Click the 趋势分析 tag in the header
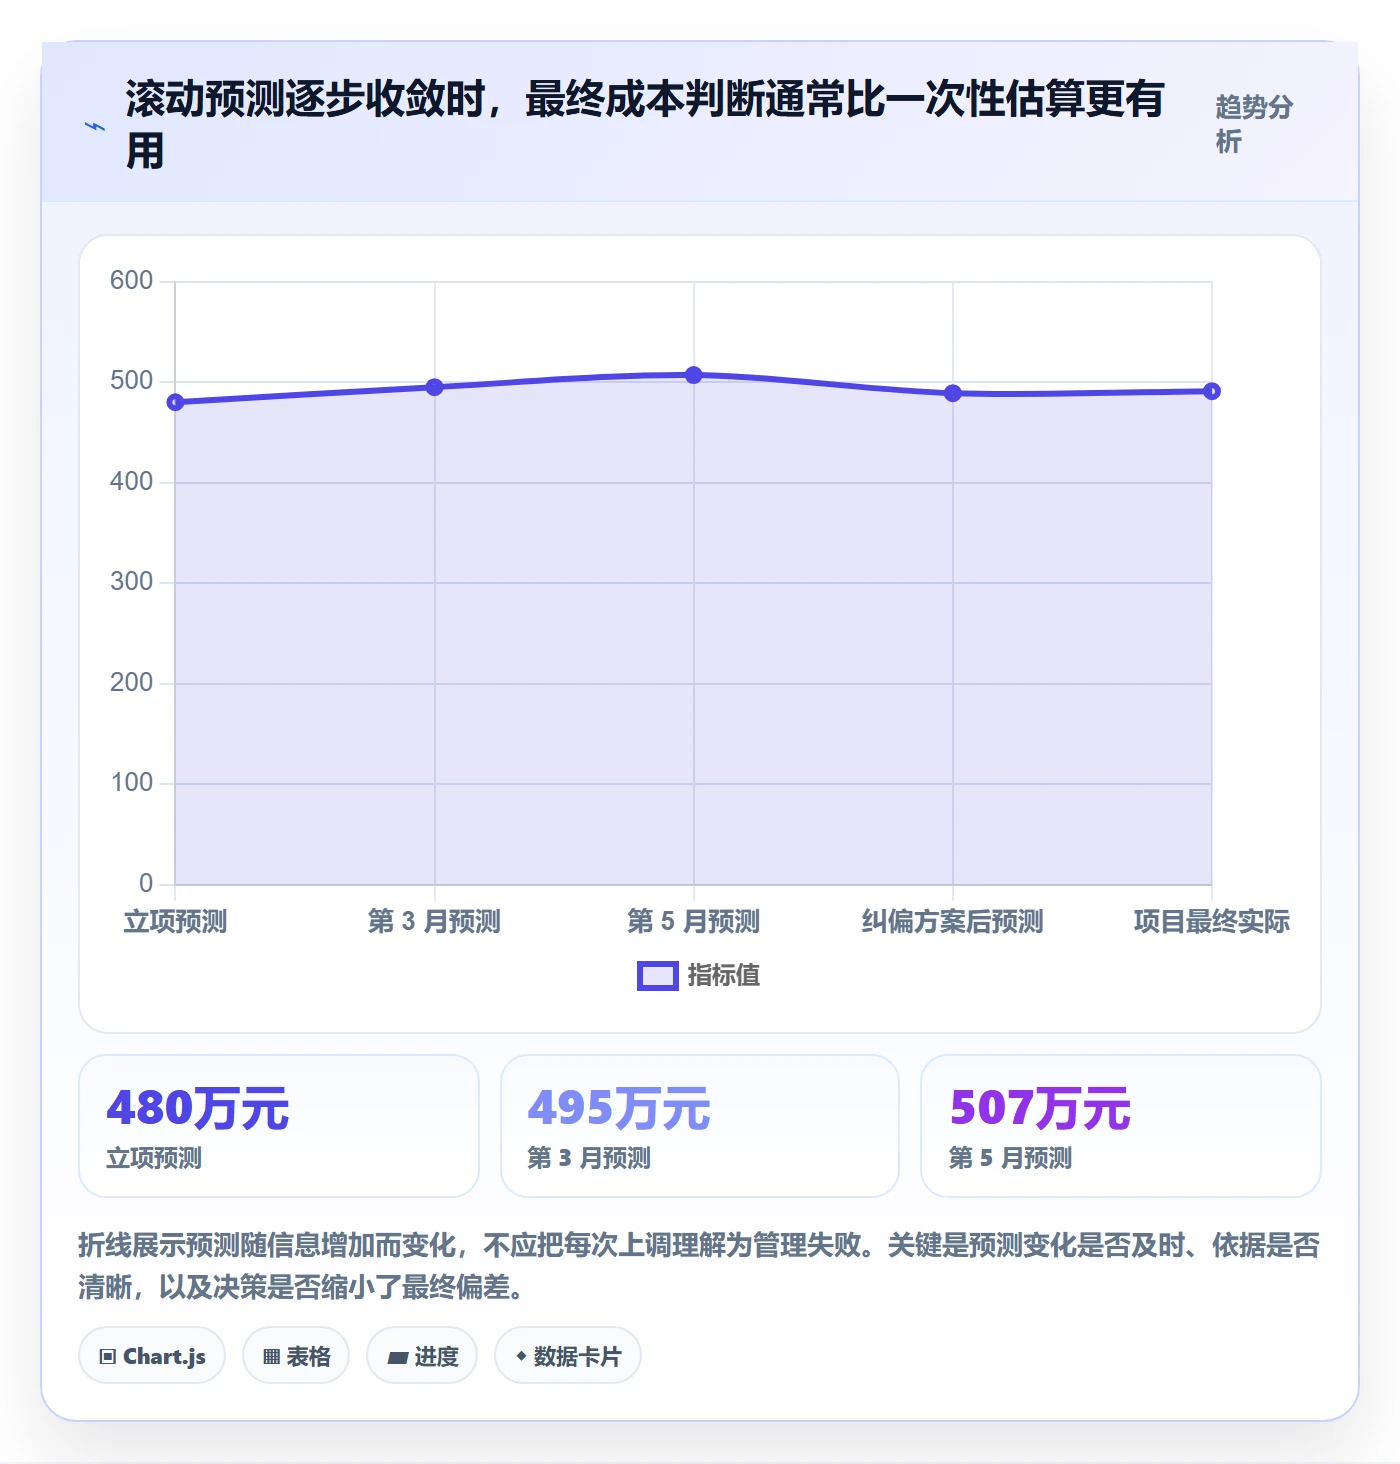The height and width of the screenshot is (1464, 1400). (1255, 124)
